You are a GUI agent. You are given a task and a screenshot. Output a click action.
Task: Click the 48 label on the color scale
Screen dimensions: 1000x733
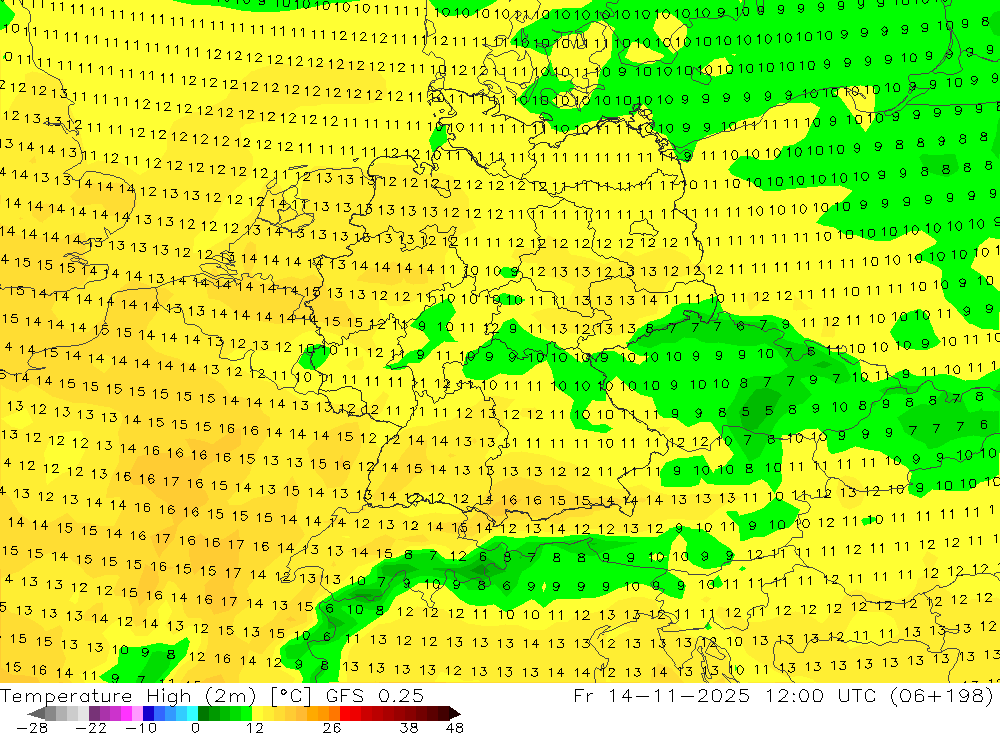coord(455,727)
